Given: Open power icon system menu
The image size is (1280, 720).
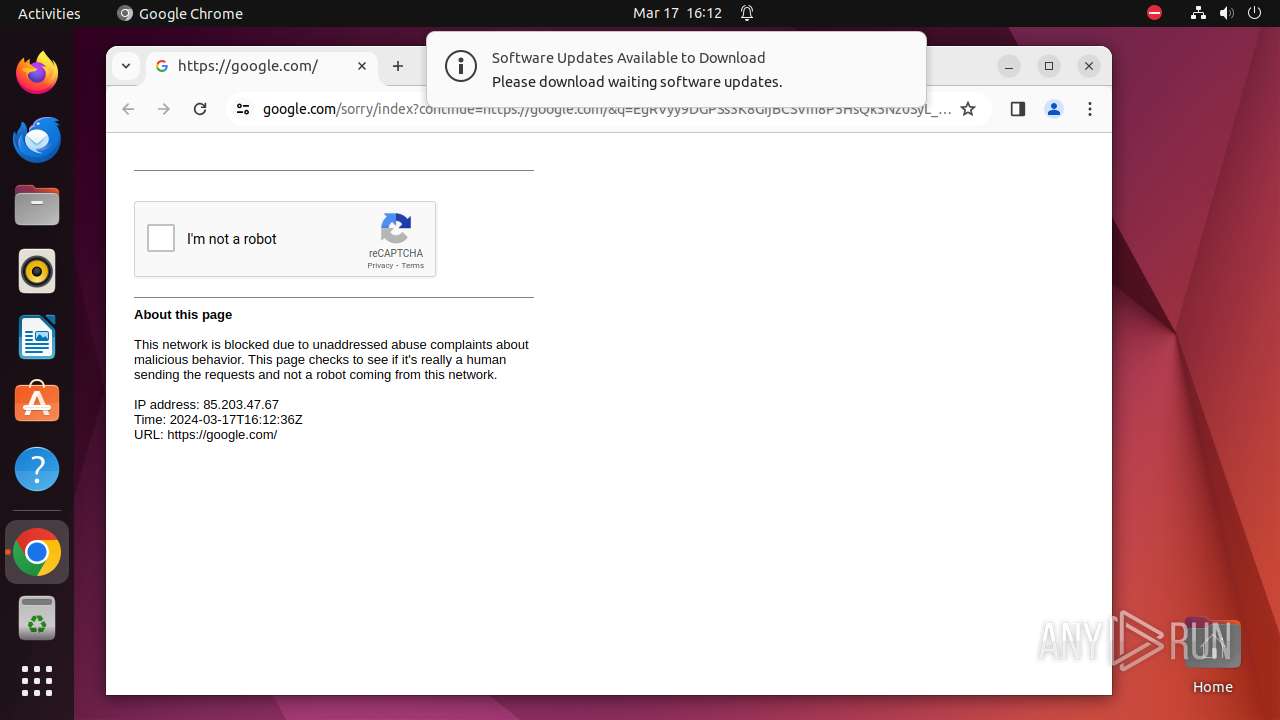Looking at the screenshot, I should [1254, 13].
